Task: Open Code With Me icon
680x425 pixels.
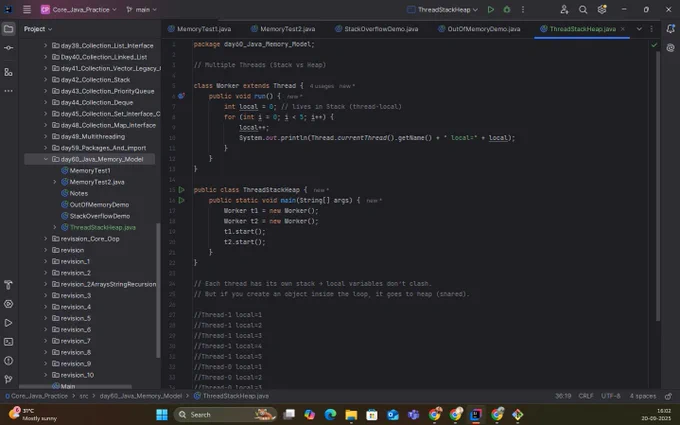Action: [564, 9]
